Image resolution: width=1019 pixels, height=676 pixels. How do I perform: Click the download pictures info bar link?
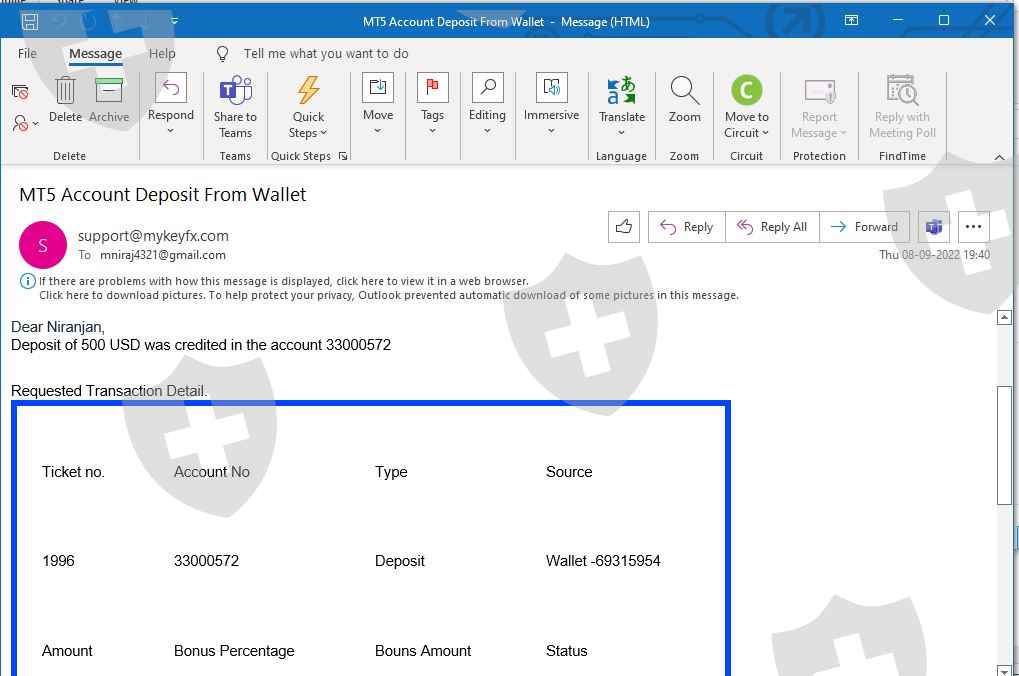tap(388, 295)
